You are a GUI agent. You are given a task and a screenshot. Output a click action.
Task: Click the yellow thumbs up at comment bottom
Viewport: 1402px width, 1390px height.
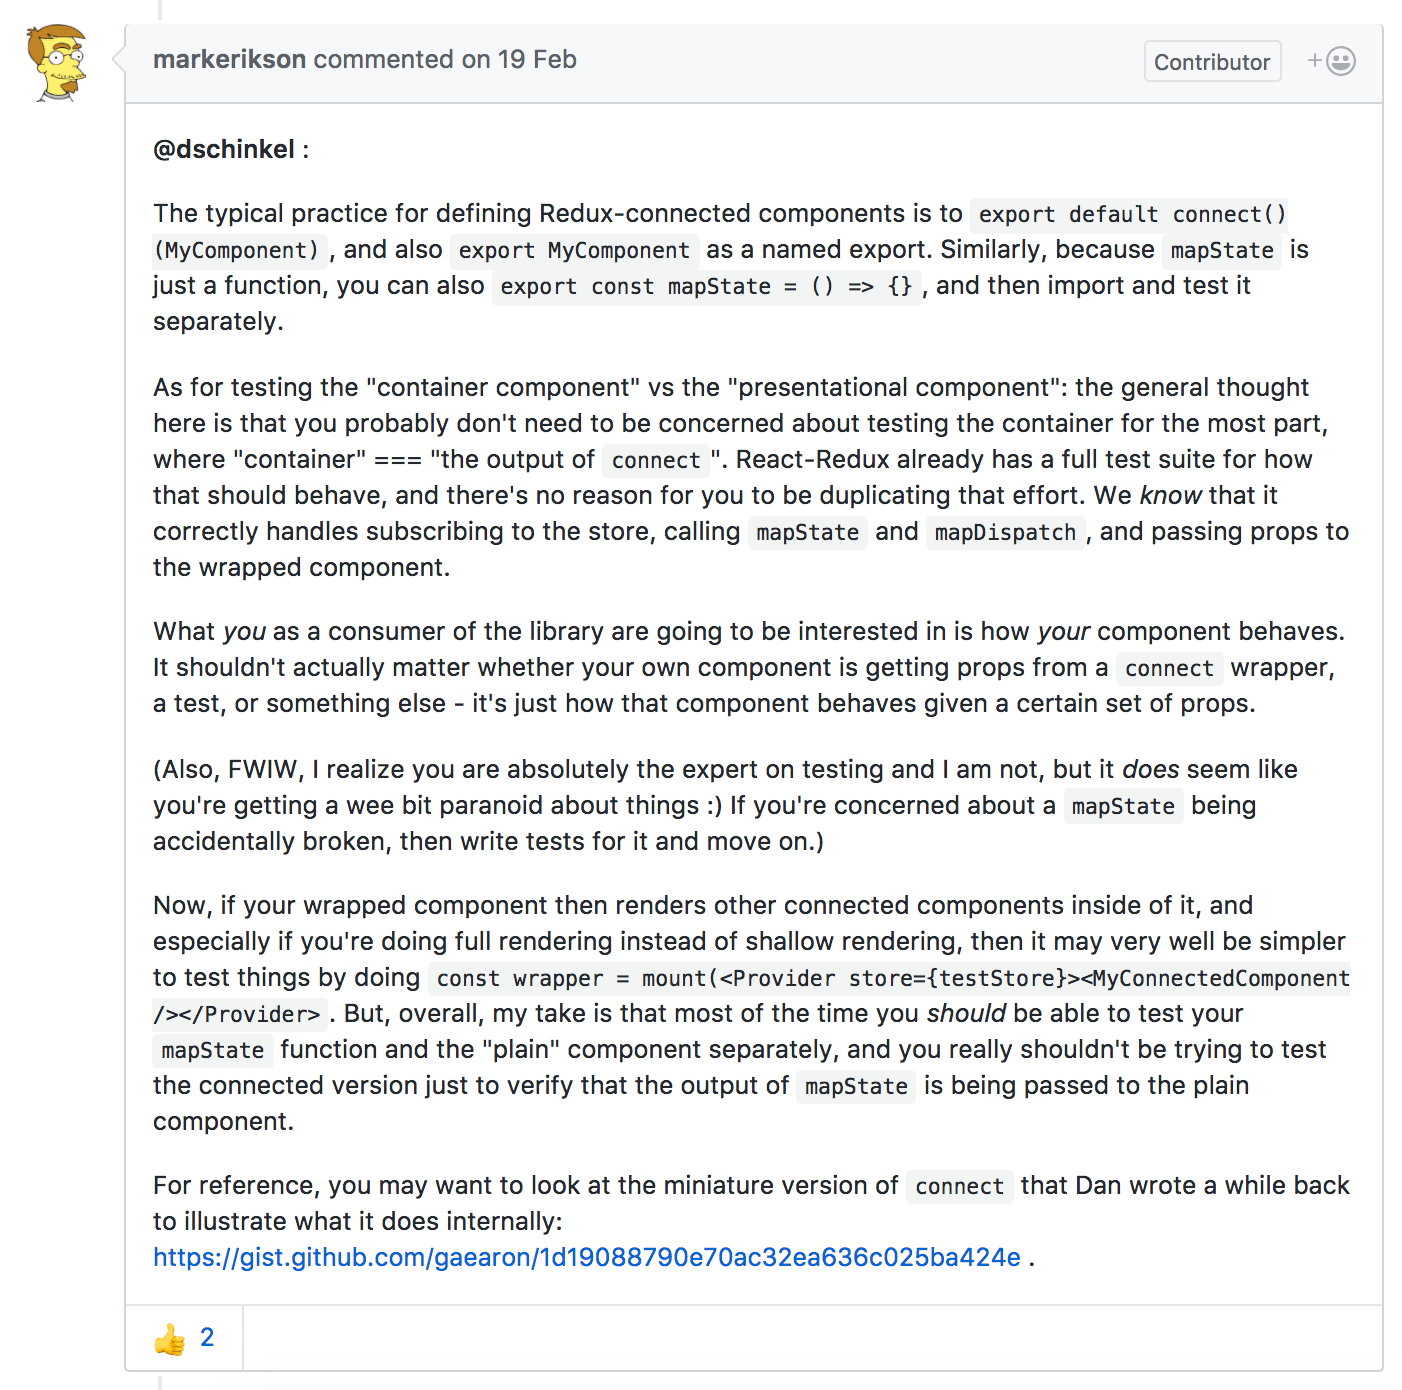point(170,1337)
